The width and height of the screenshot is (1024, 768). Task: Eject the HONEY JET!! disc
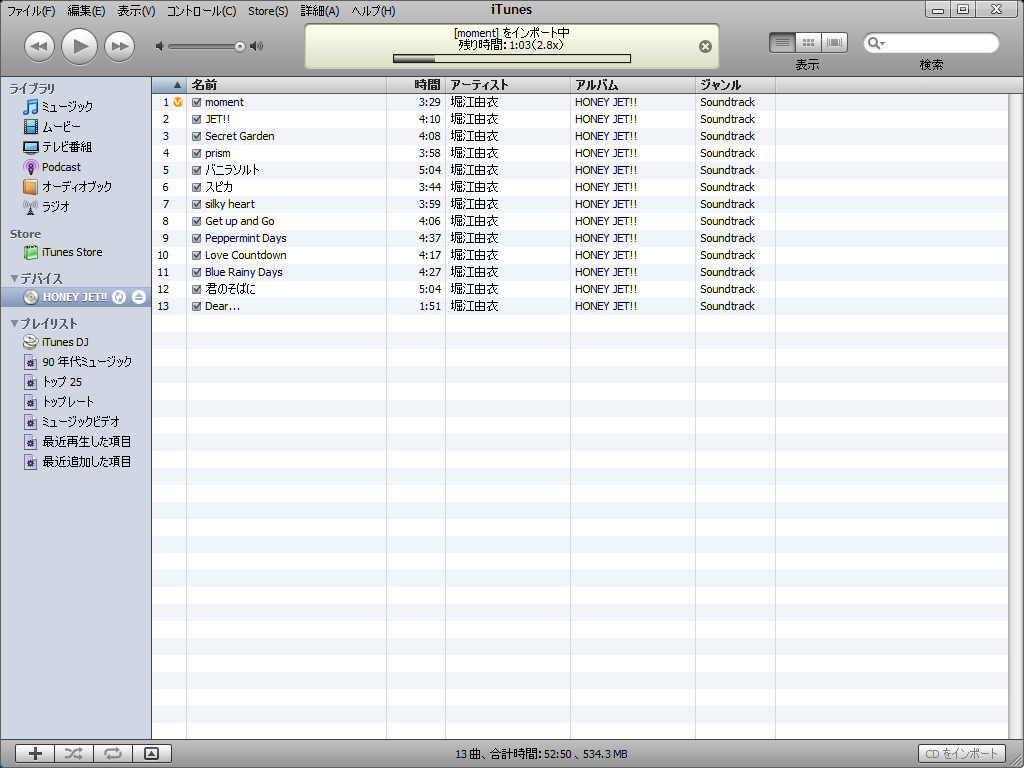tap(138, 297)
